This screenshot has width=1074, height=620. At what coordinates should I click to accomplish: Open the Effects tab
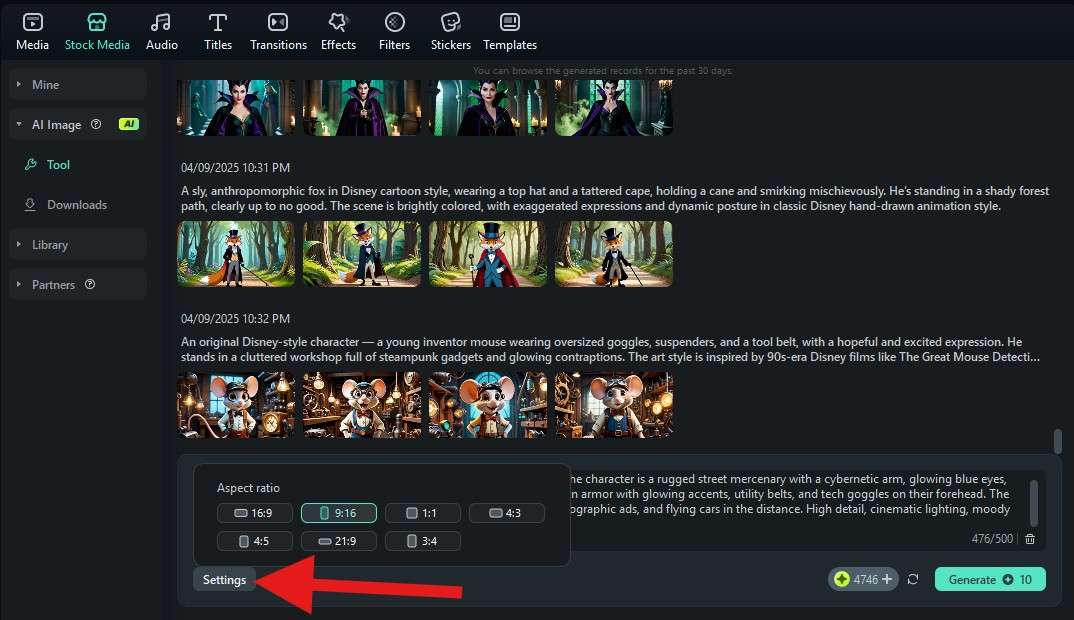tap(338, 32)
